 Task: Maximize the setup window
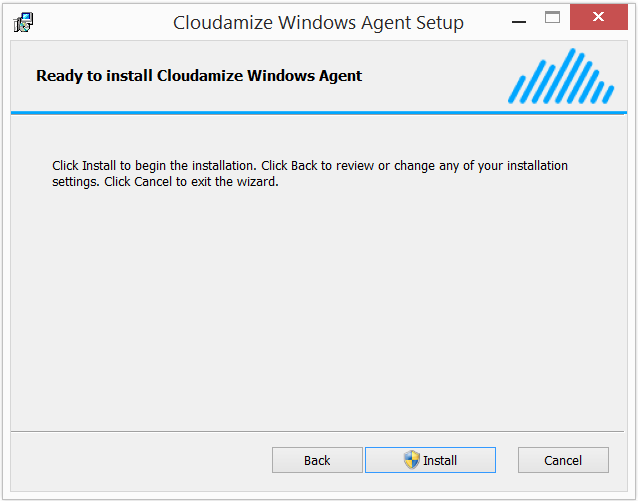552,18
